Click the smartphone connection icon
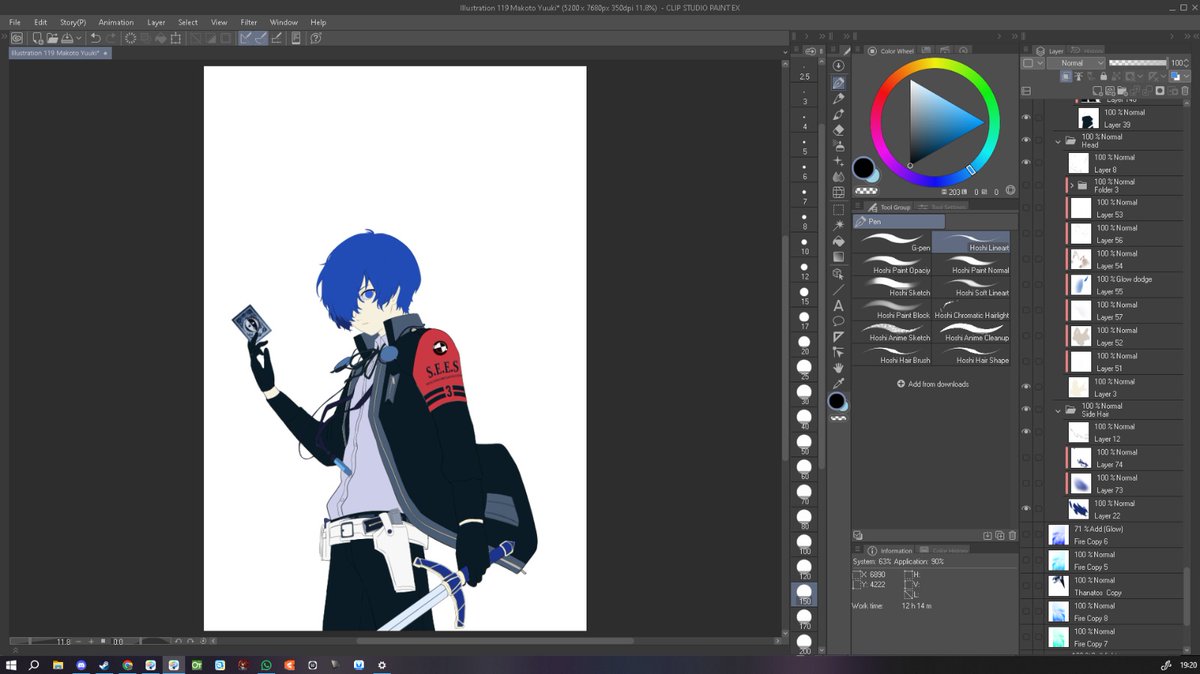The height and width of the screenshot is (674, 1200). click(295, 38)
